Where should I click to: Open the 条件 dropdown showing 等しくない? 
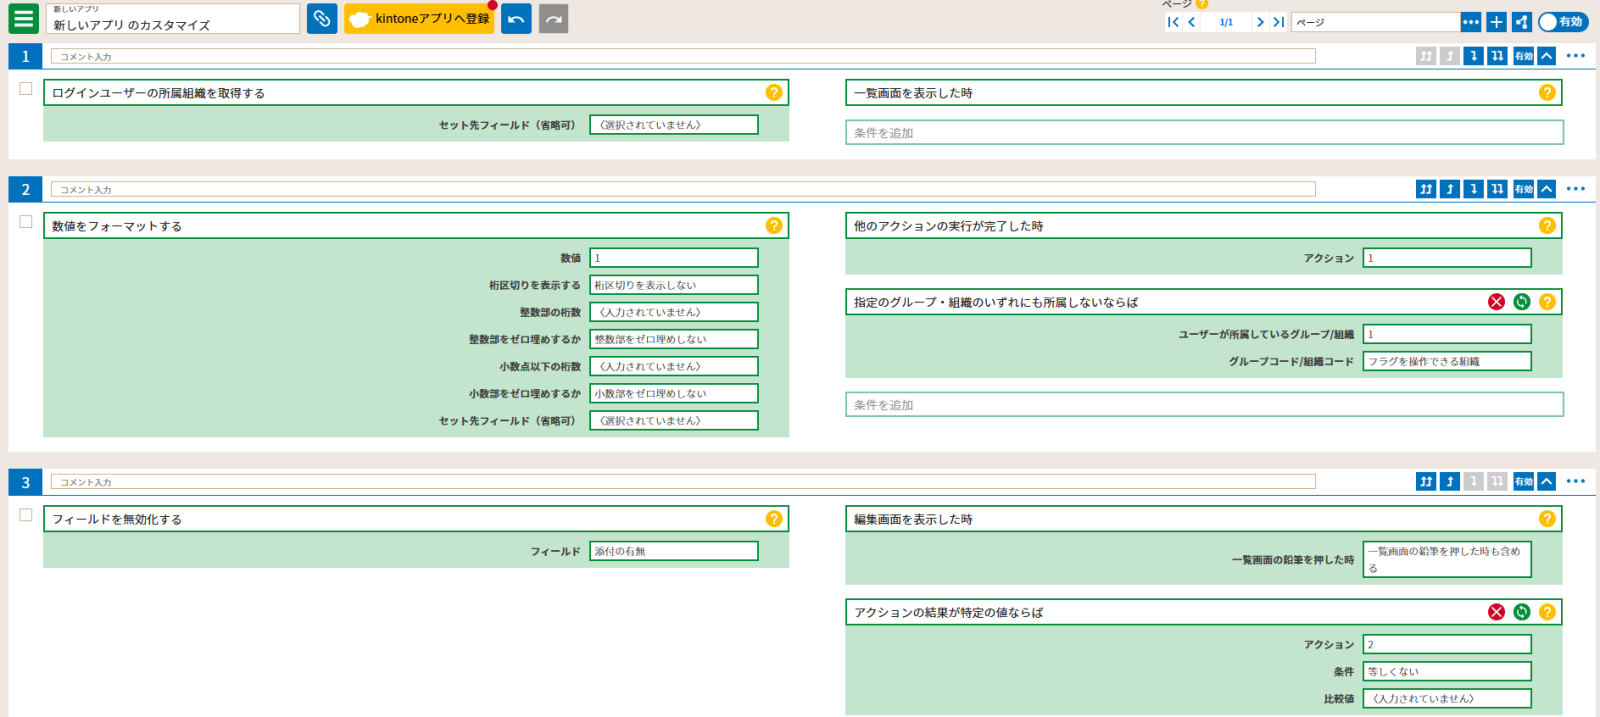(1446, 672)
